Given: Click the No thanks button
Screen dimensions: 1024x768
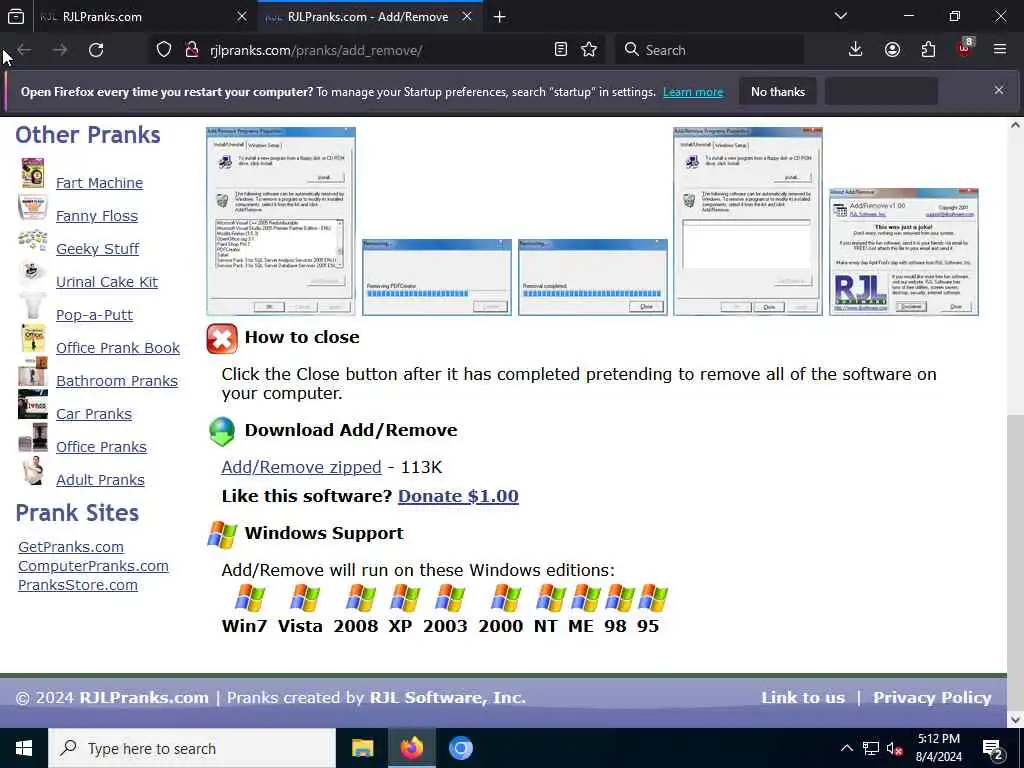Looking at the screenshot, I should (x=778, y=92).
